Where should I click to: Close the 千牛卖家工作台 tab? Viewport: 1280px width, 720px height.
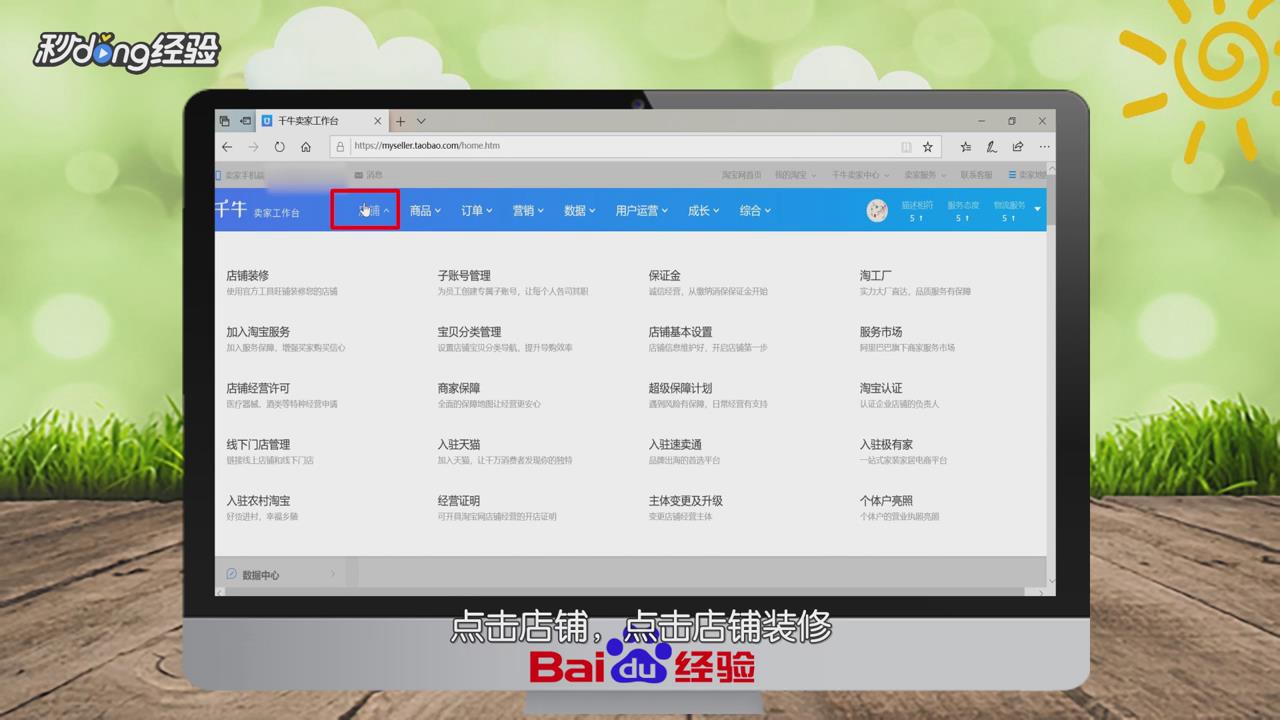click(378, 121)
